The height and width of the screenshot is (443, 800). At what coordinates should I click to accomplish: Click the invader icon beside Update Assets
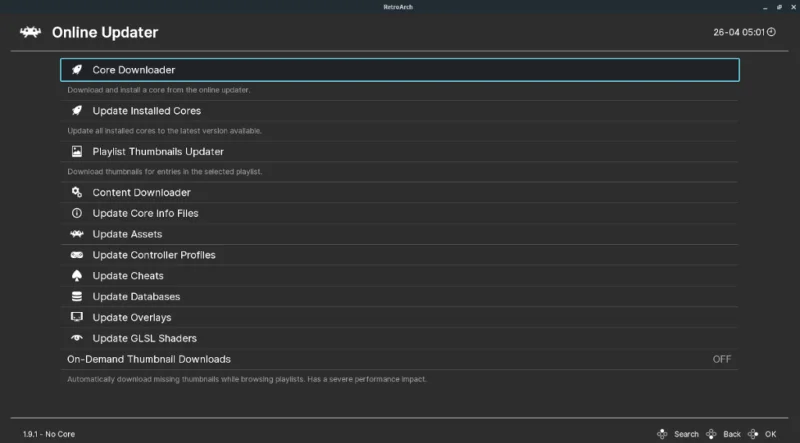click(77, 234)
